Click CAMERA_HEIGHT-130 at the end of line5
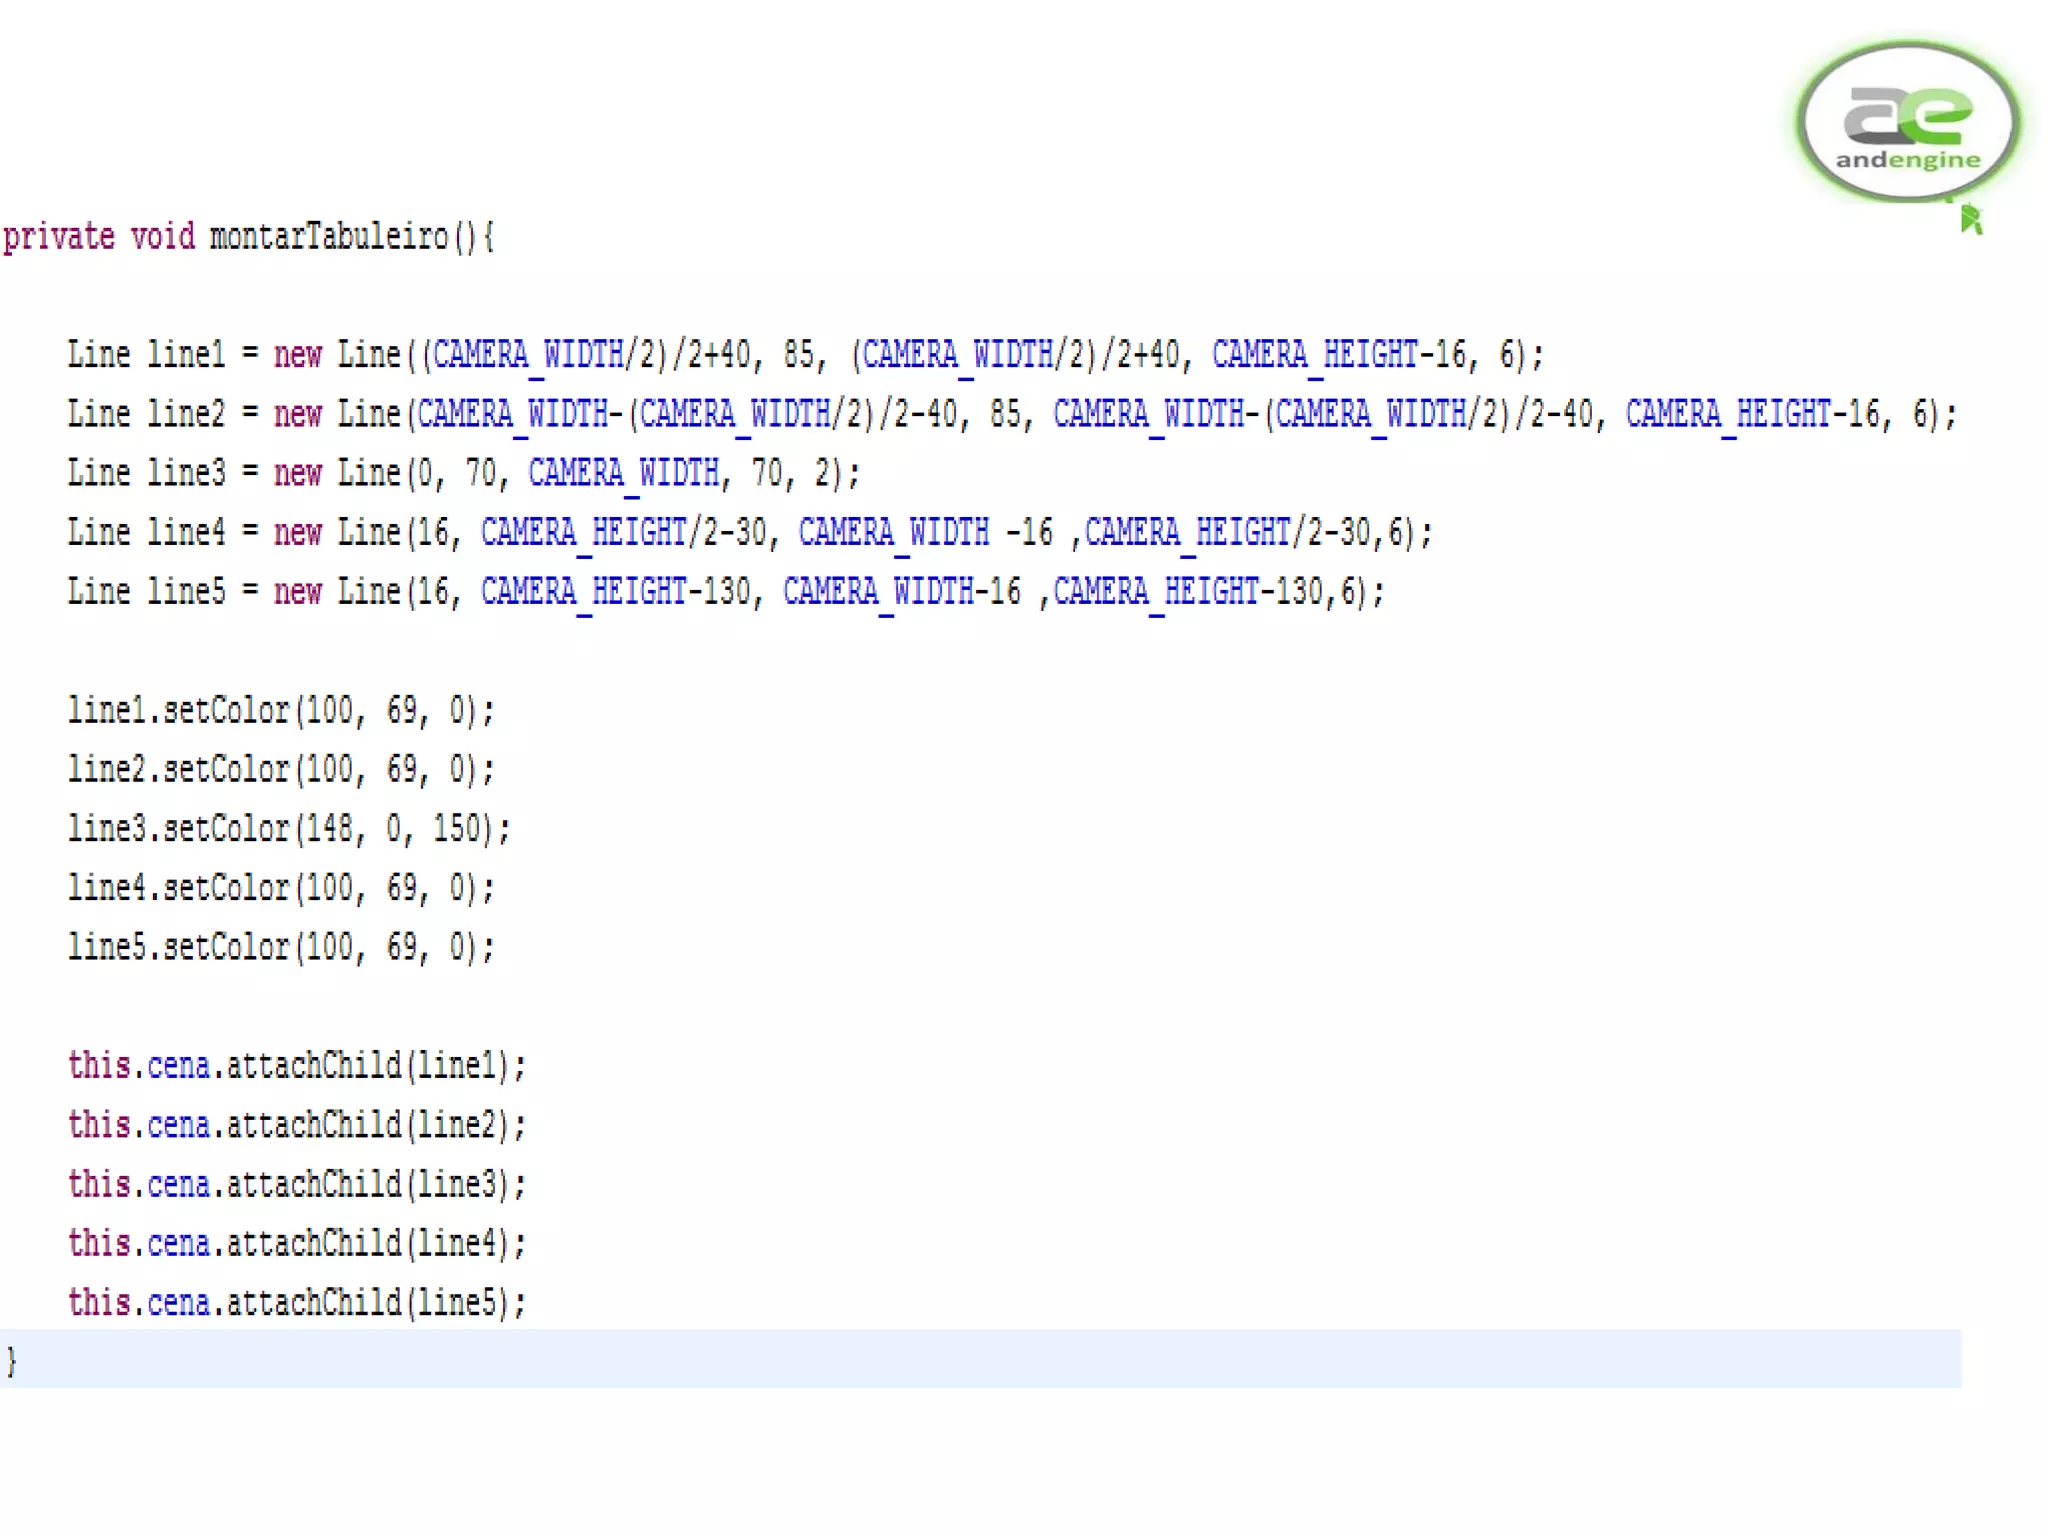The width and height of the screenshot is (2048, 1536). click(x=1188, y=591)
